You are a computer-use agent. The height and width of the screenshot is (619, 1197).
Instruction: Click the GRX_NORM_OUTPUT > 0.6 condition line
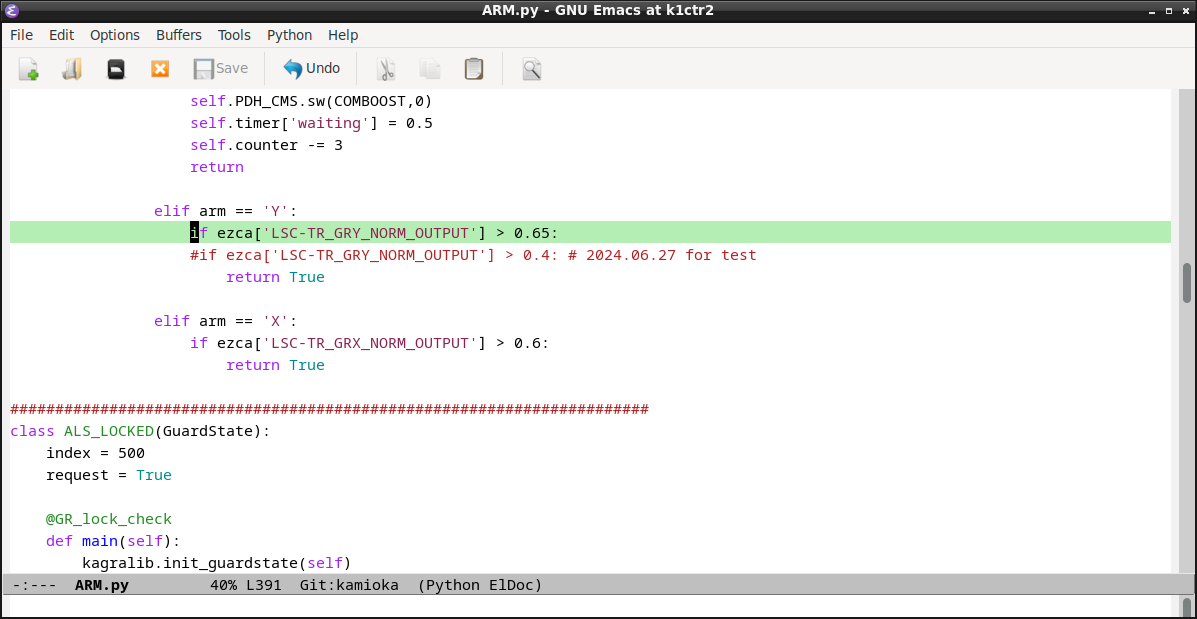[369, 343]
